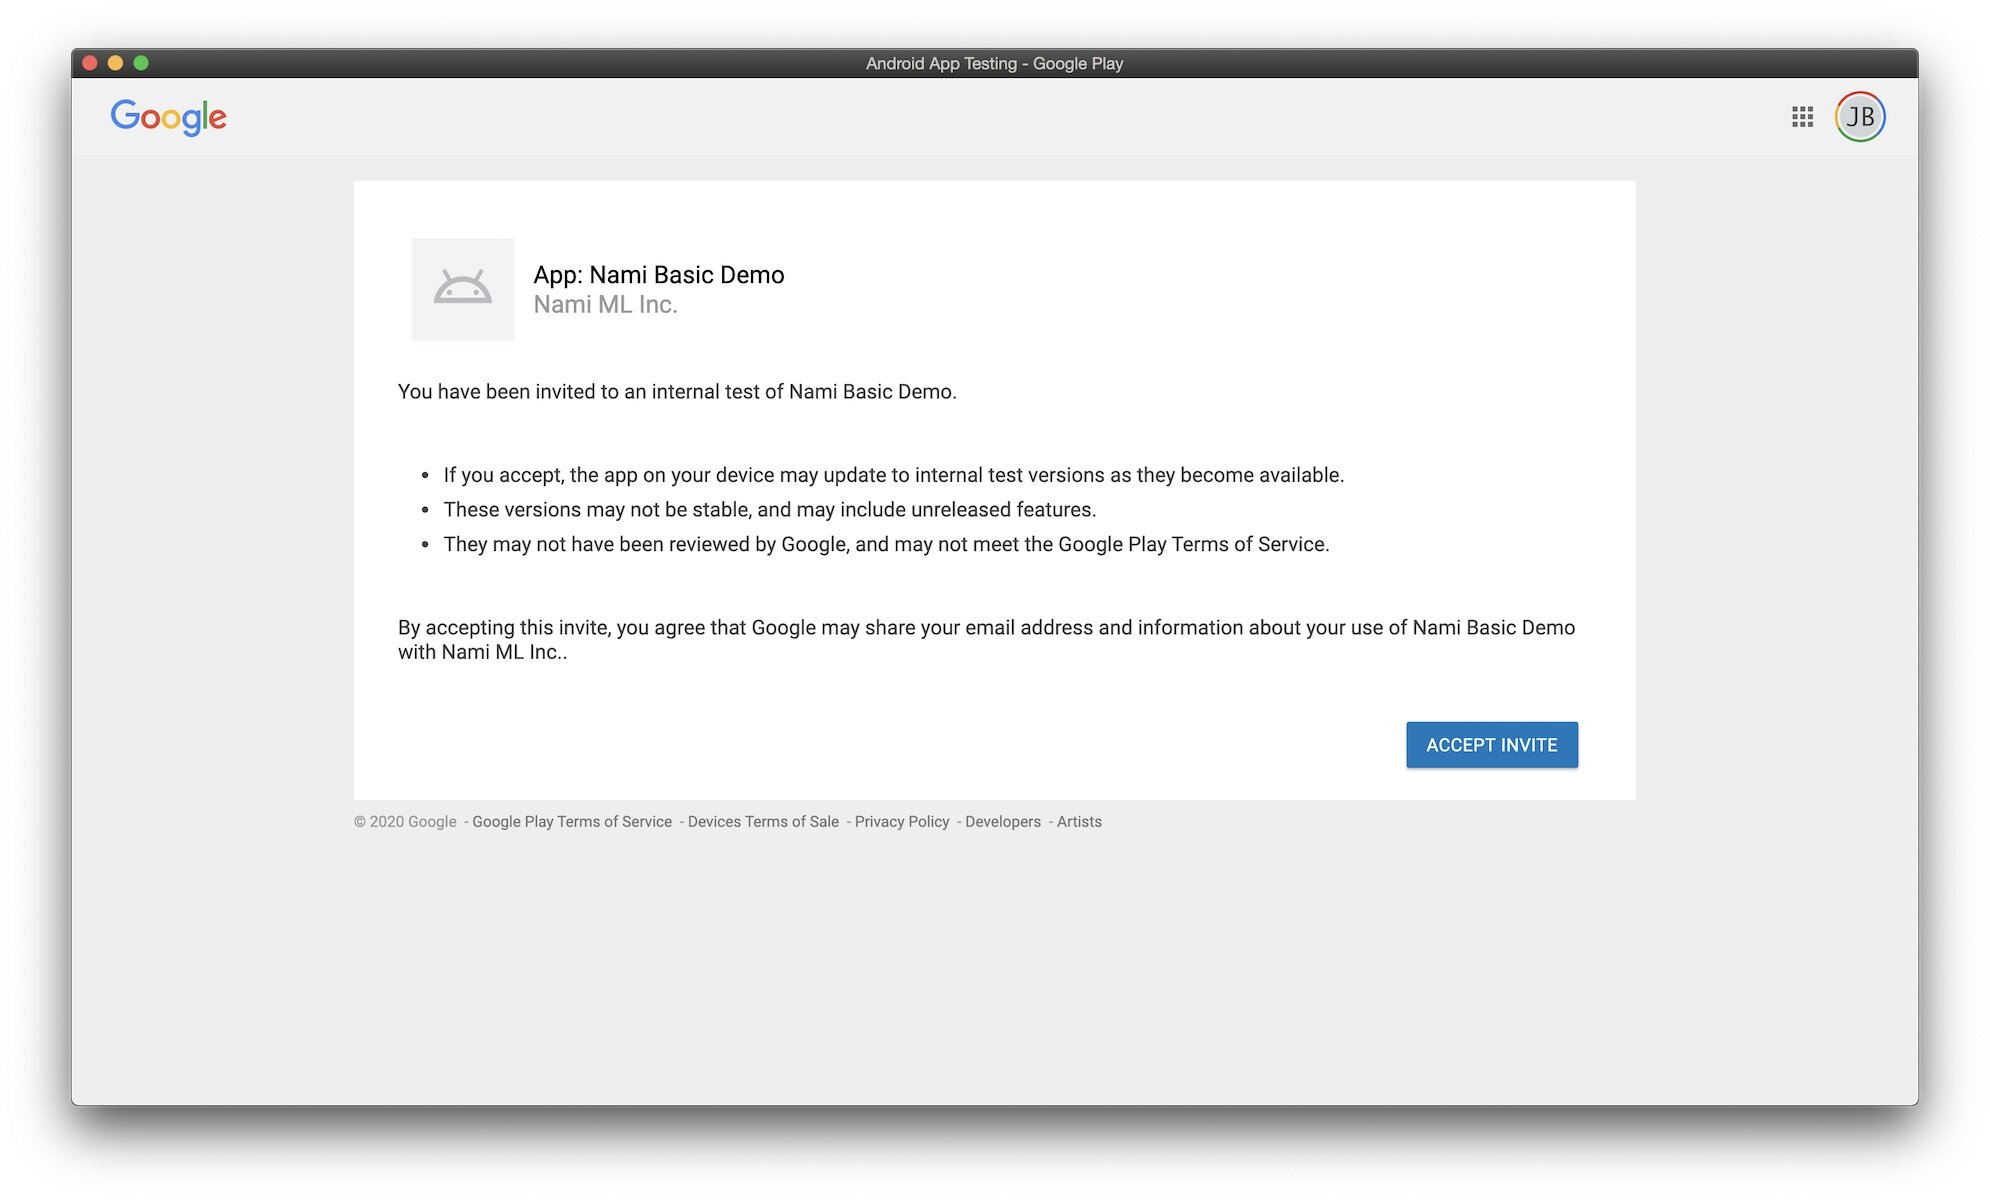Click the Accept Invite button
Image resolution: width=1990 pixels, height=1200 pixels.
[x=1492, y=745]
